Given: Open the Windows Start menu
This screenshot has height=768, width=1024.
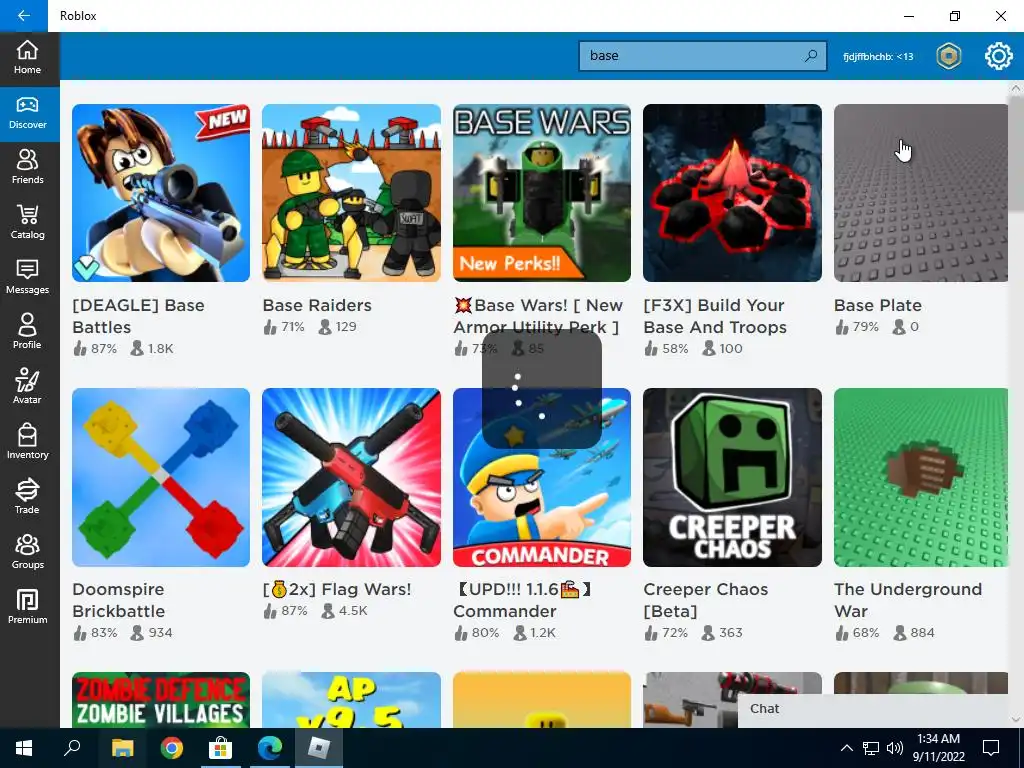Looking at the screenshot, I should click(x=24, y=748).
